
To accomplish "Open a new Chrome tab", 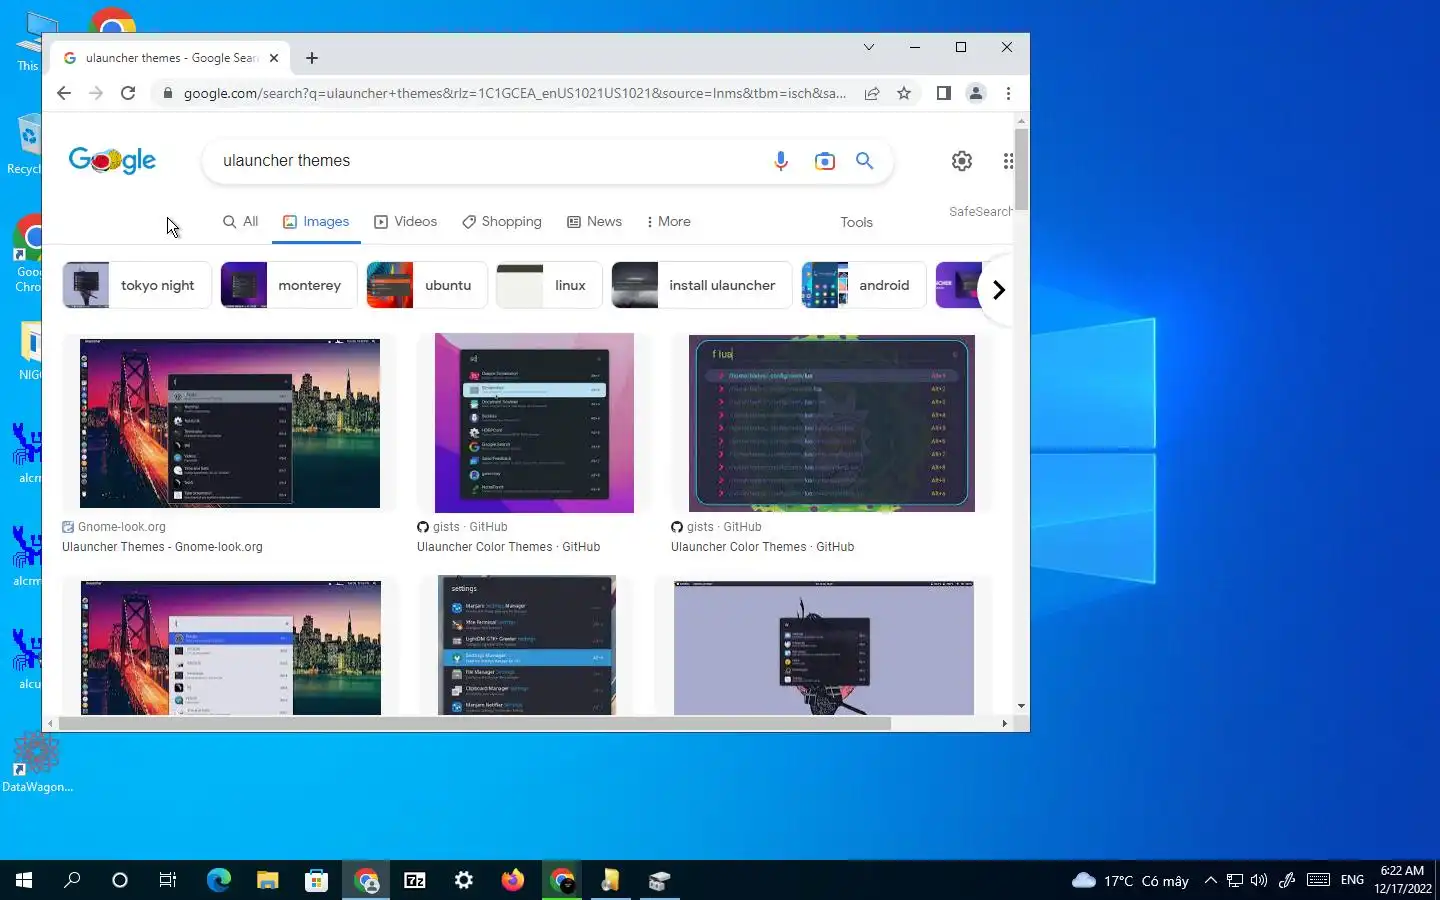I will pos(312,58).
